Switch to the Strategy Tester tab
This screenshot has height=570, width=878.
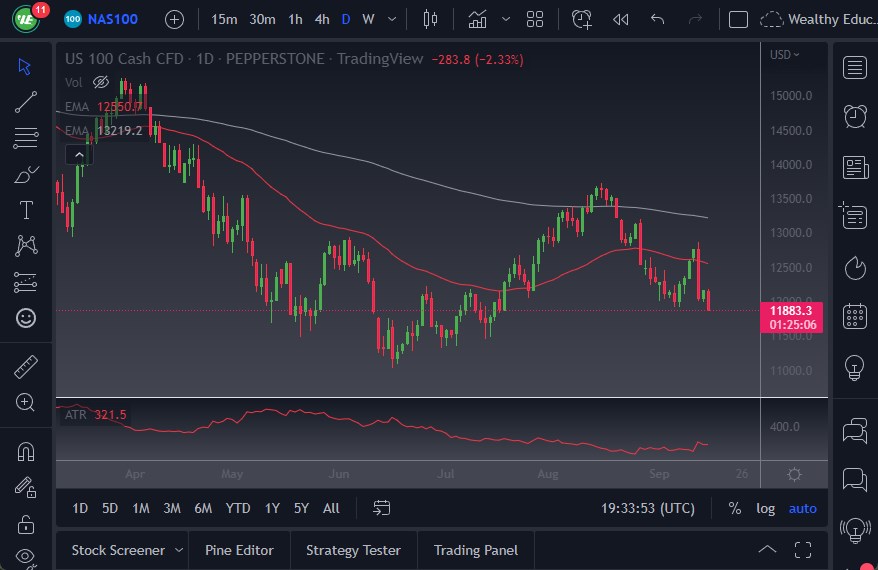click(353, 550)
